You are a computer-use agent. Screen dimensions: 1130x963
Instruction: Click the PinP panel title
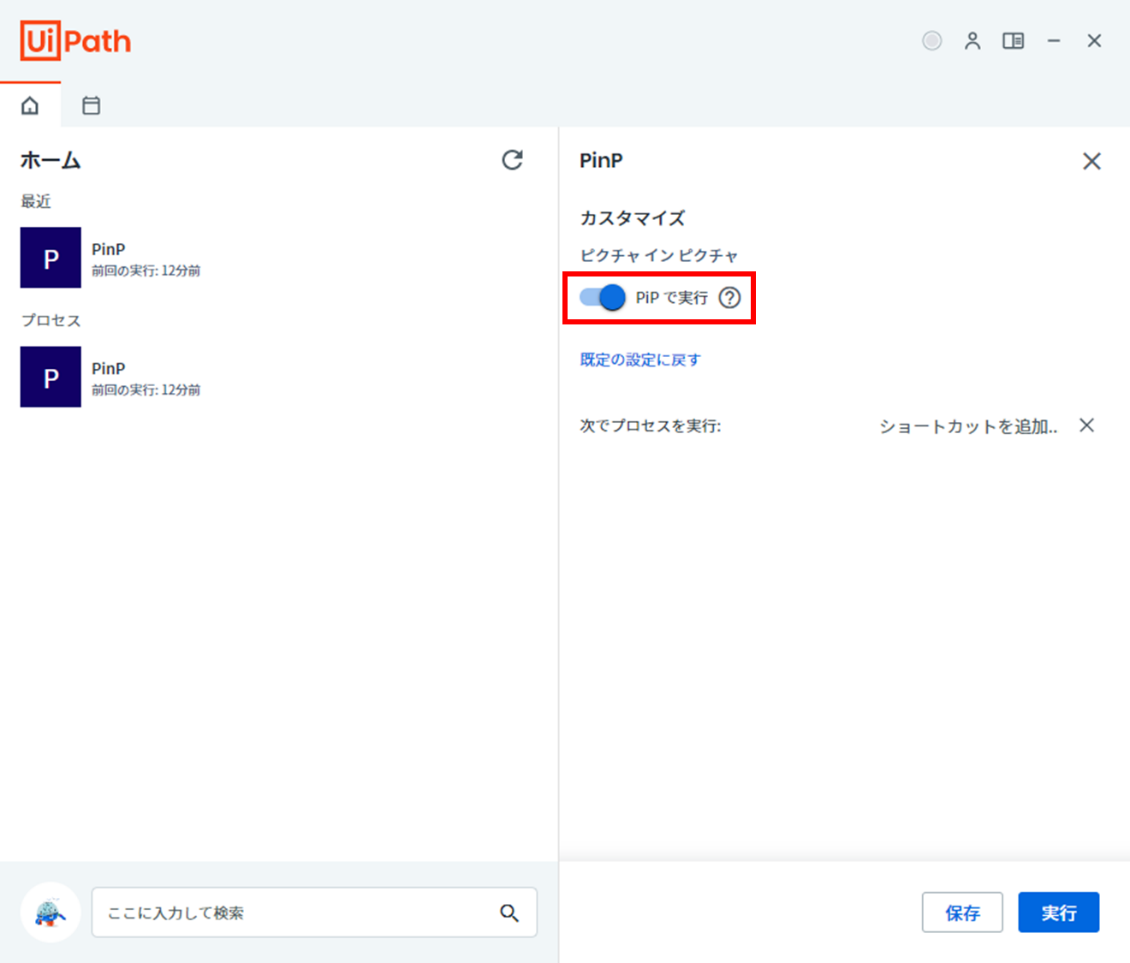601,161
